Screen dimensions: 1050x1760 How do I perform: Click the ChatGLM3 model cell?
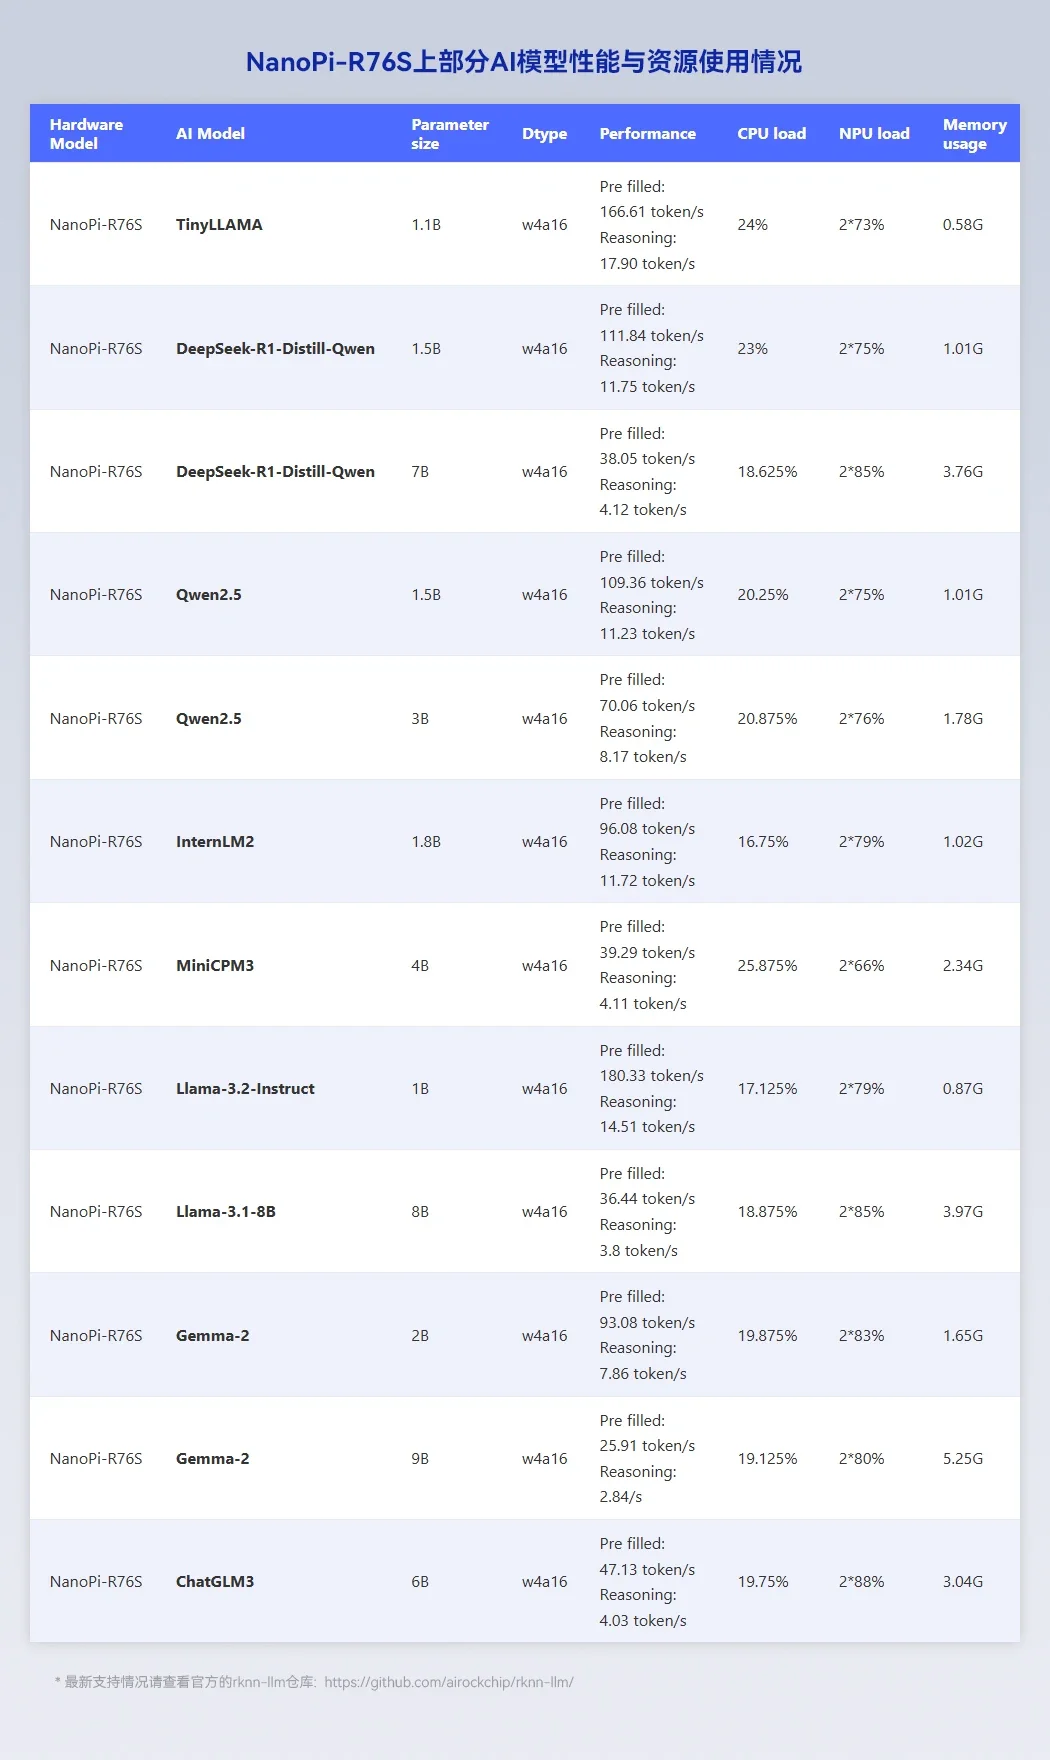coord(215,1582)
